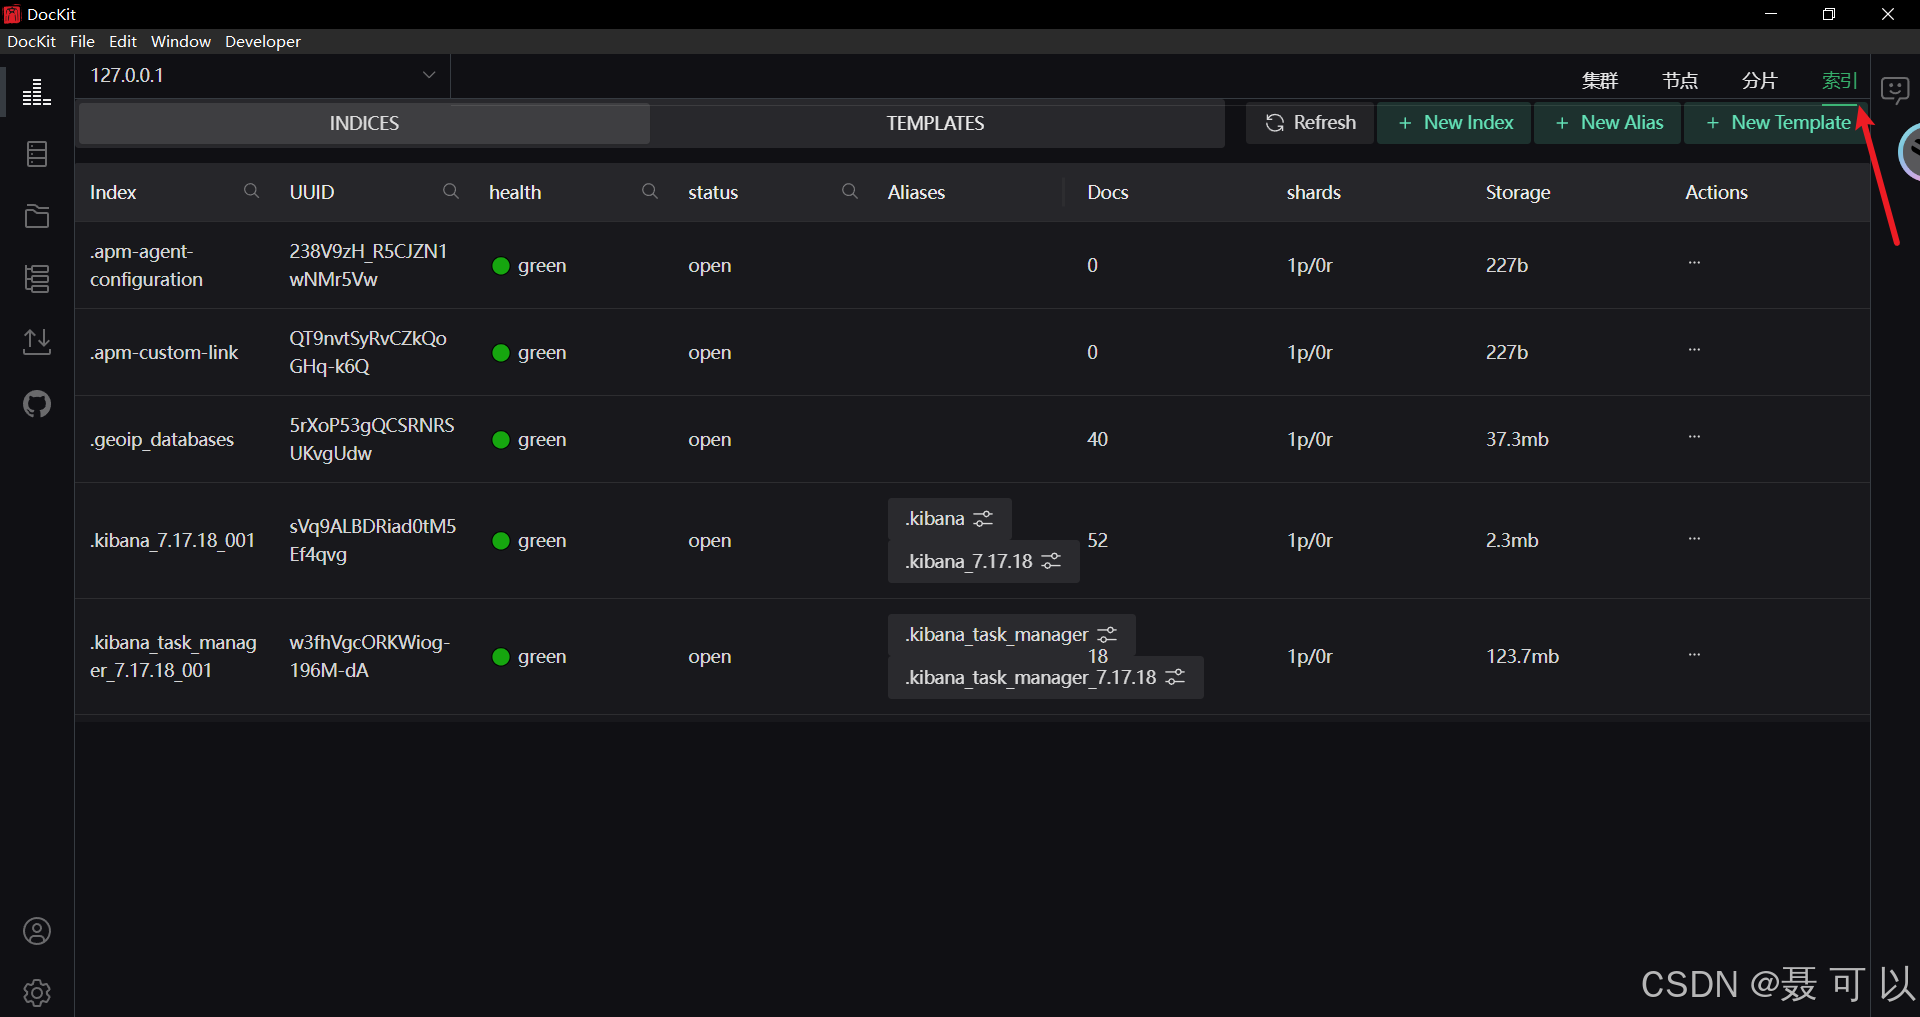Click the New Alias button

1608,123
